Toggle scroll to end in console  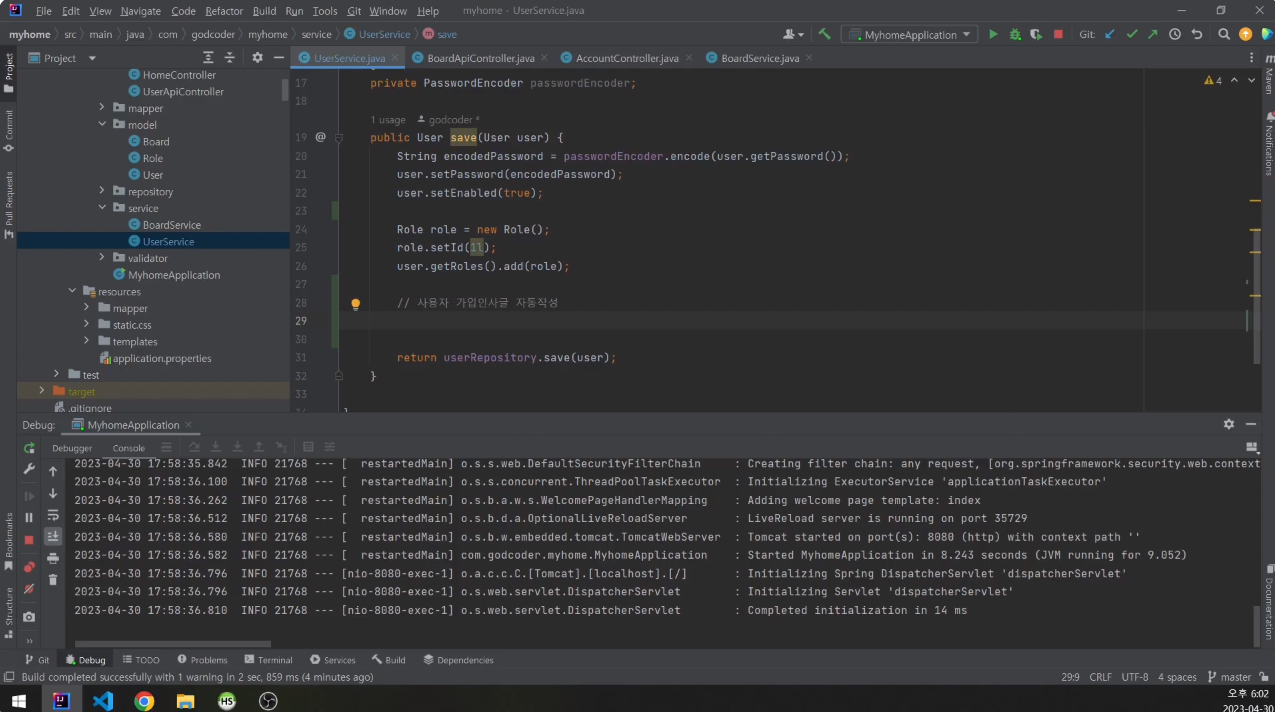pyautogui.click(x=53, y=537)
